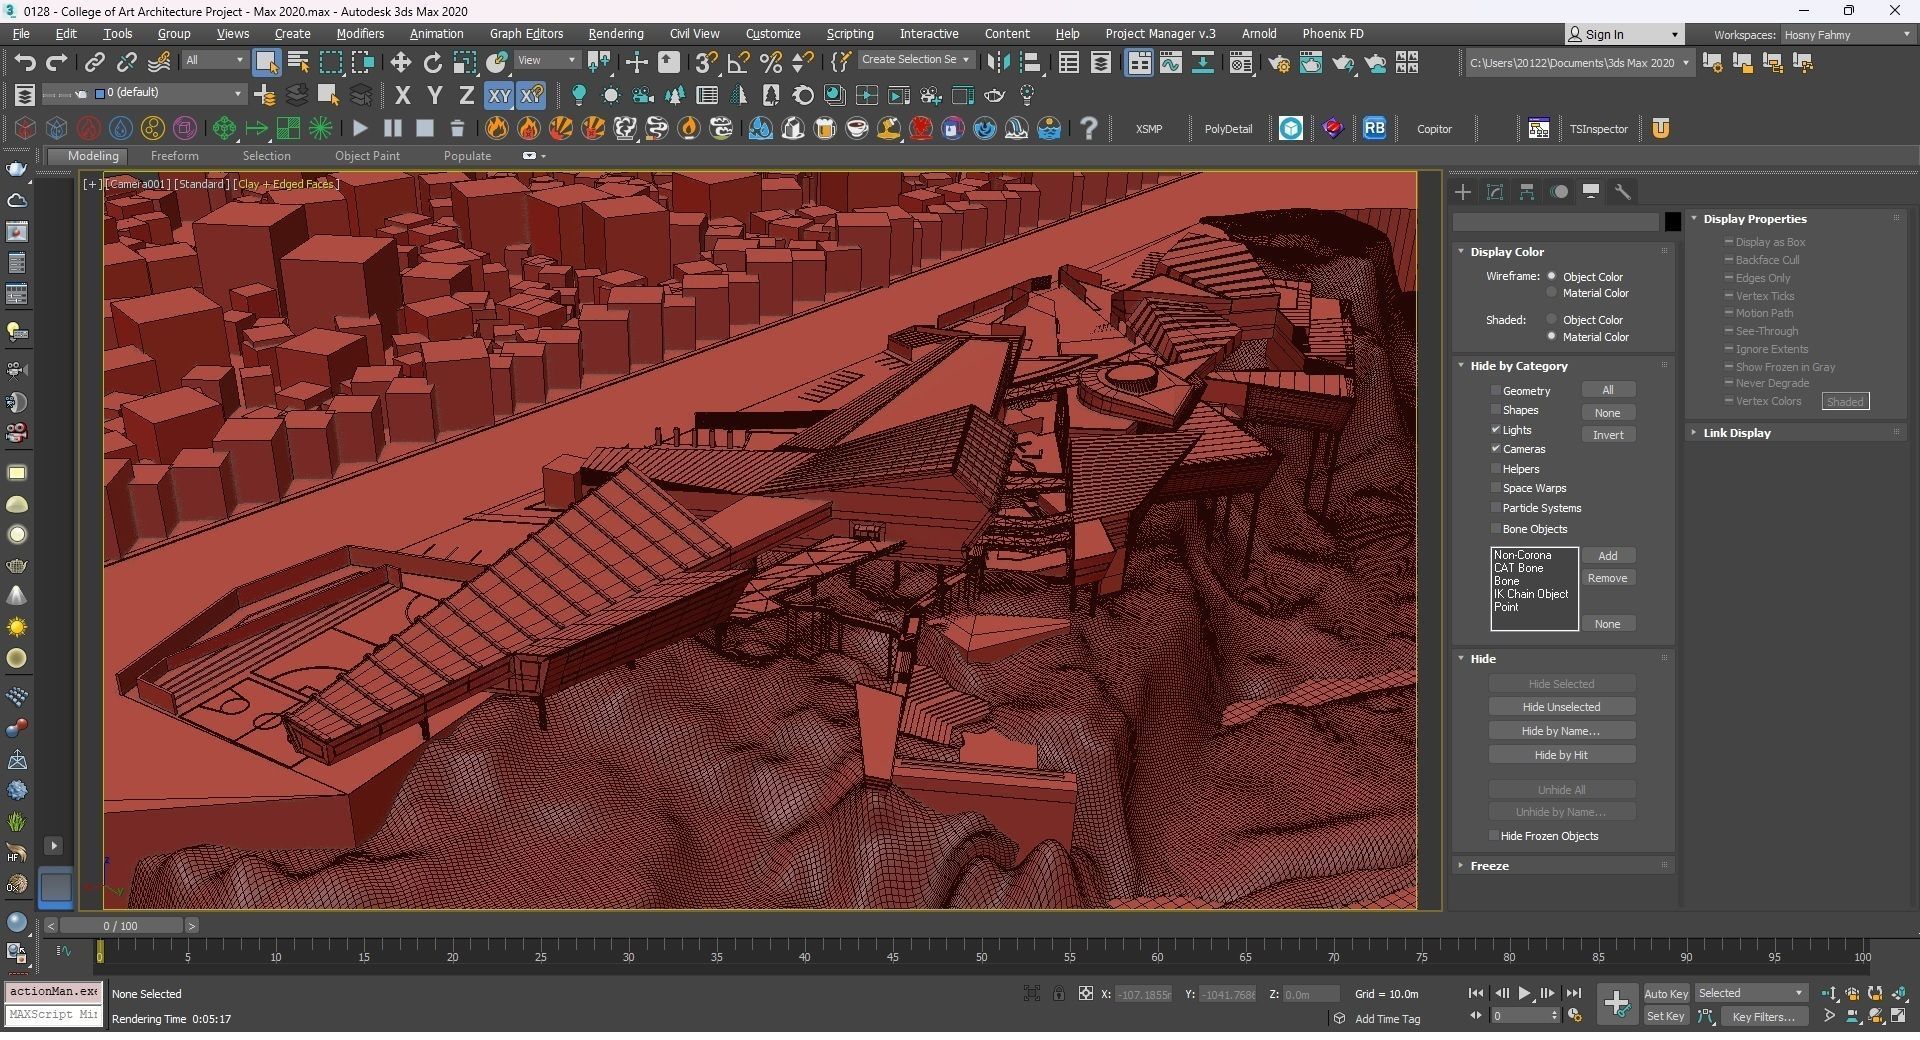Open the Rendering menu
This screenshot has height=1040, width=1920.
(615, 34)
